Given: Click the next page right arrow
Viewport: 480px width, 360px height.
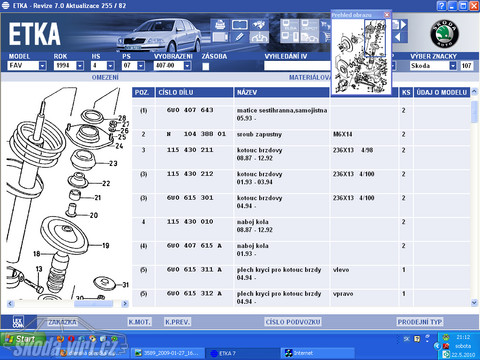Looking at the screenshot, I should [x=403, y=25].
